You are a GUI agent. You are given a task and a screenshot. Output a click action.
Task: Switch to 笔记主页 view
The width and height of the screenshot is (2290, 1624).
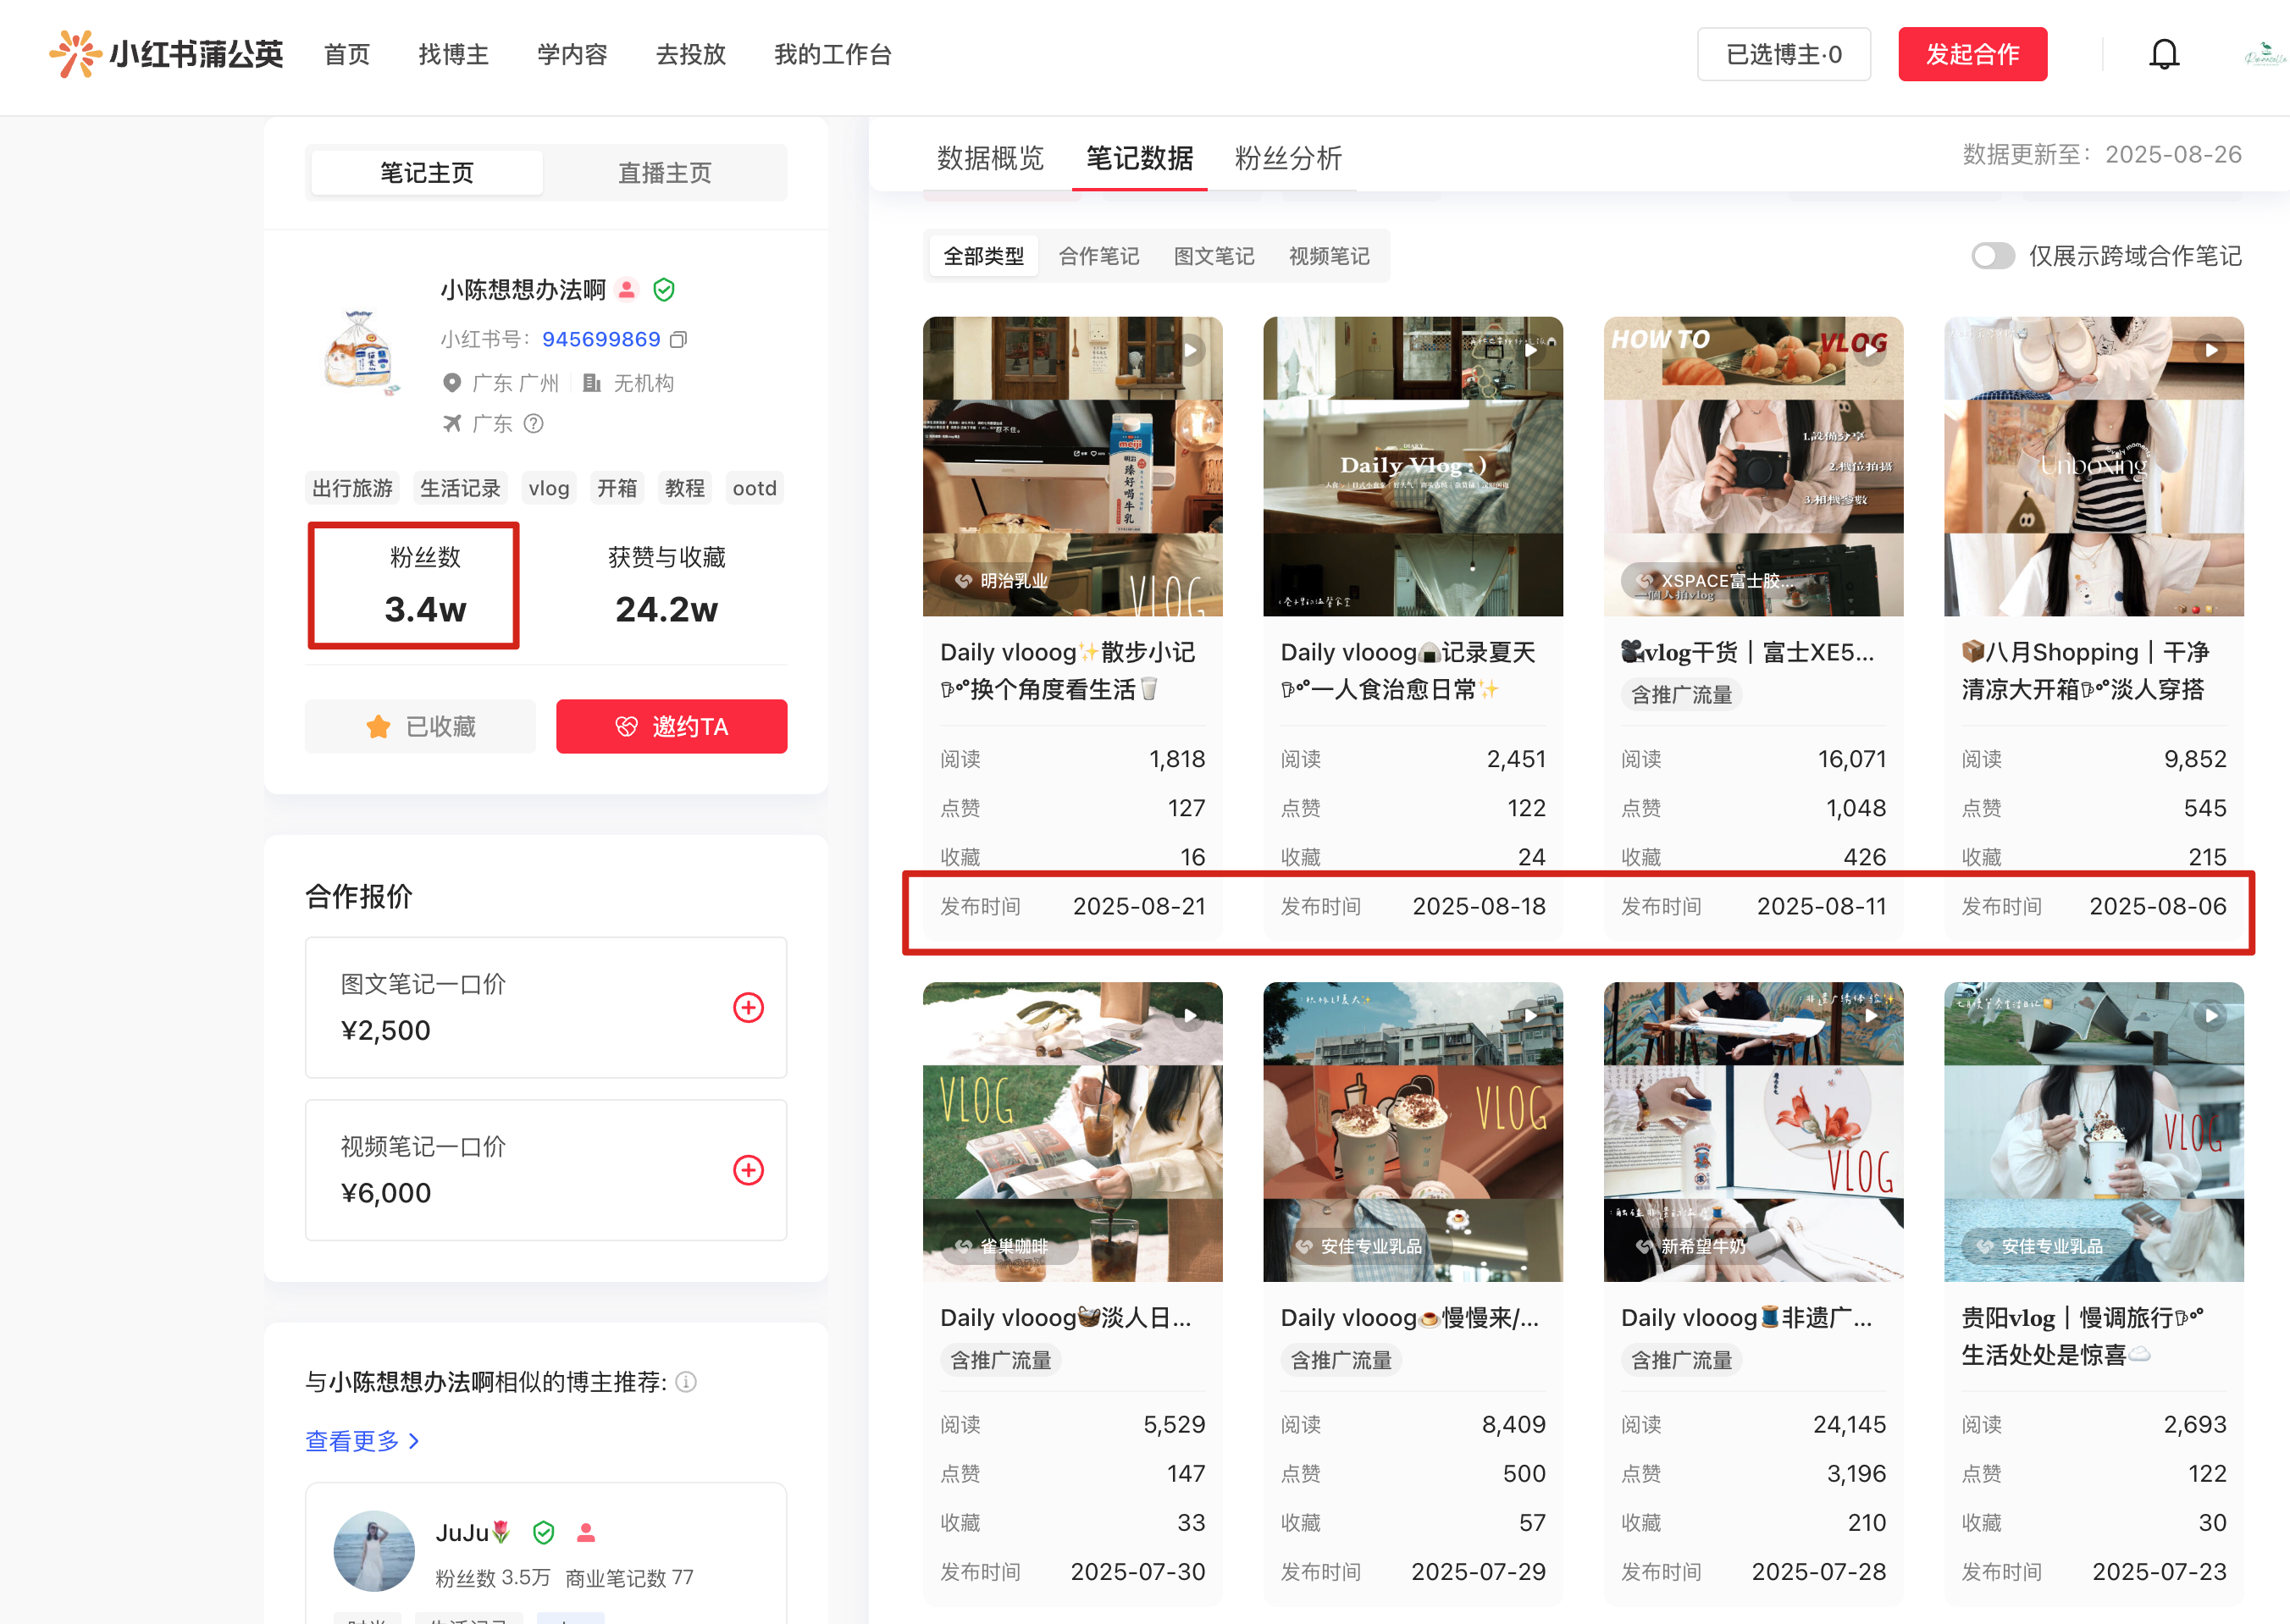427,173
